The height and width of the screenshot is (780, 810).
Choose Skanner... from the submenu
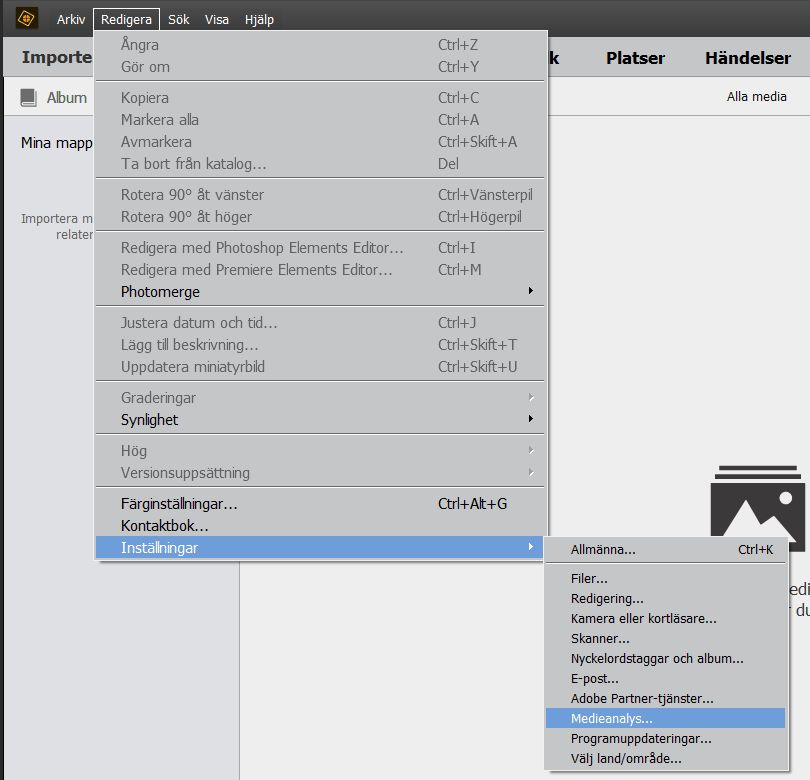click(x=666, y=638)
